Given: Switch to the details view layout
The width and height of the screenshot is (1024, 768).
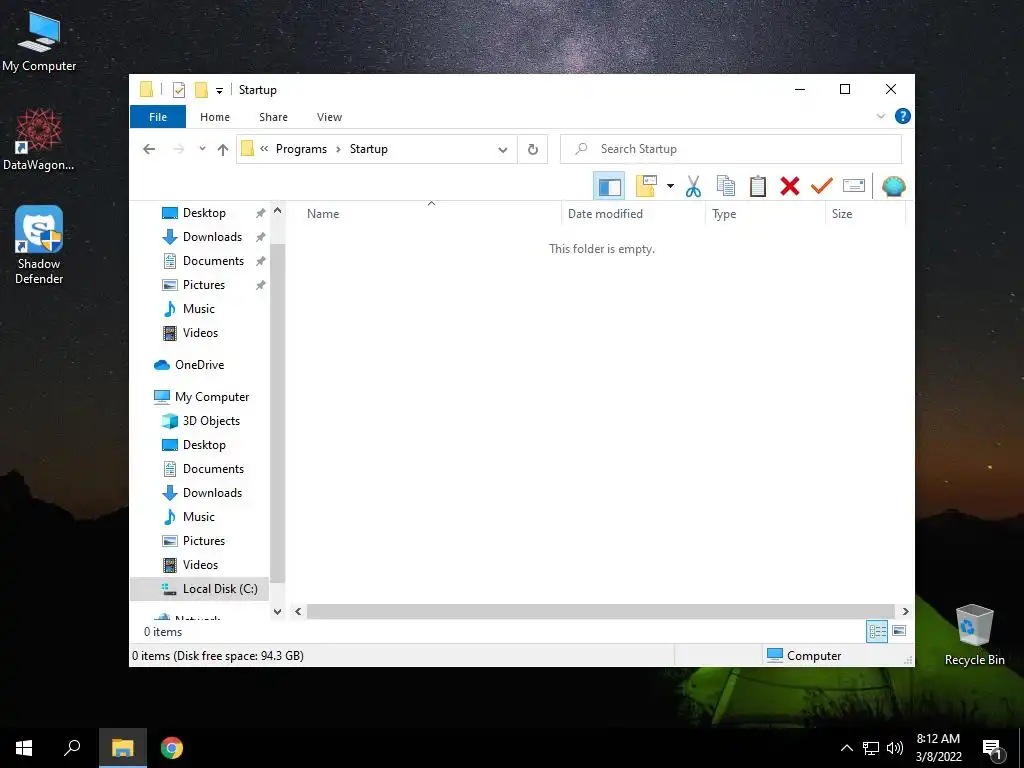Looking at the screenshot, I should (876, 632).
